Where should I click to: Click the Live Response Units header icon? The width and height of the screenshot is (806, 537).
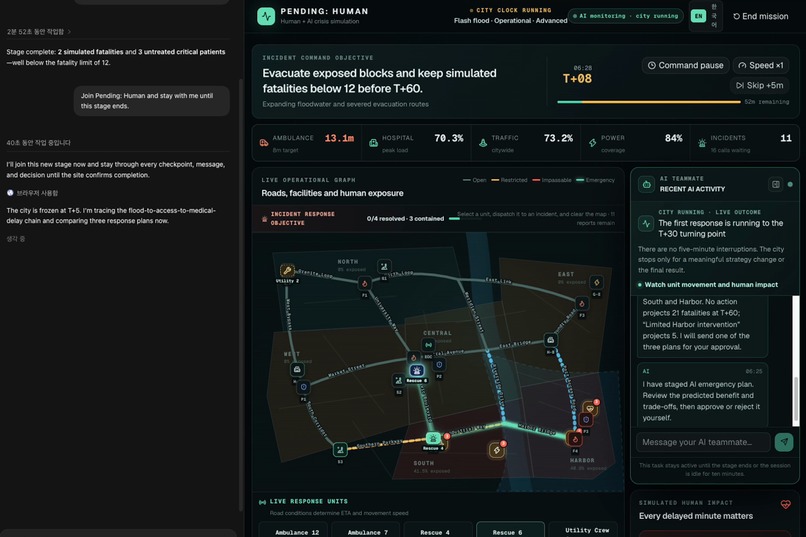click(263, 502)
